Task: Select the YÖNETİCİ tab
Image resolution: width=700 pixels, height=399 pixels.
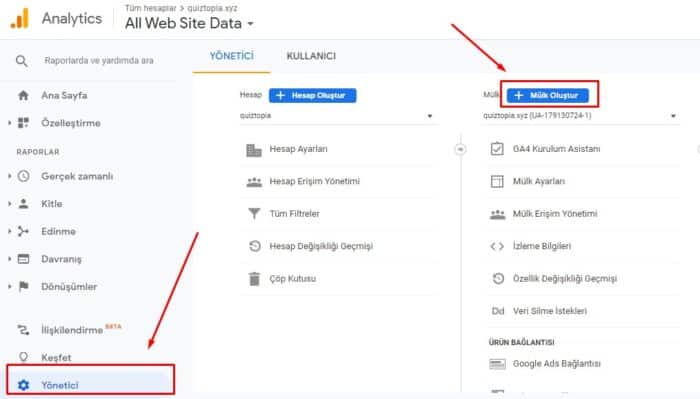Action: pos(232,56)
